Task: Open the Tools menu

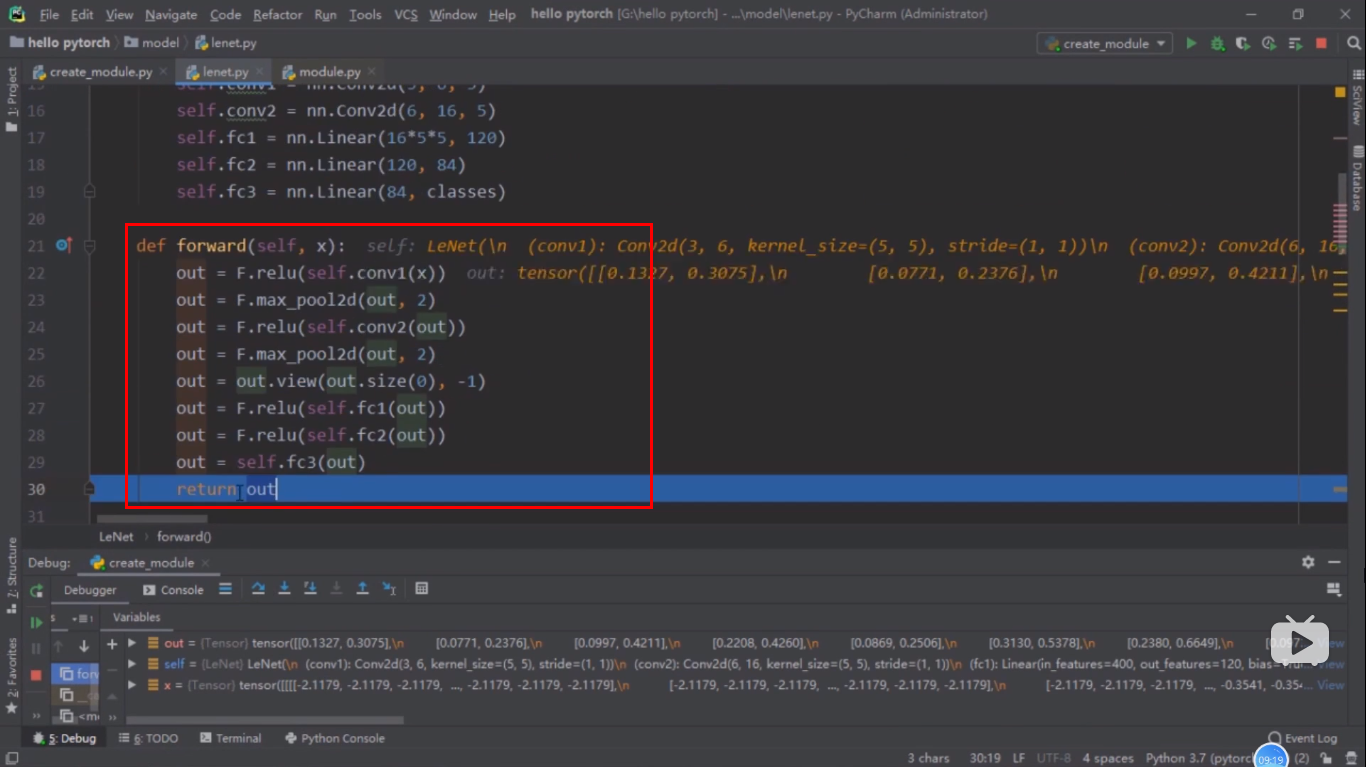Action: [x=365, y=15]
